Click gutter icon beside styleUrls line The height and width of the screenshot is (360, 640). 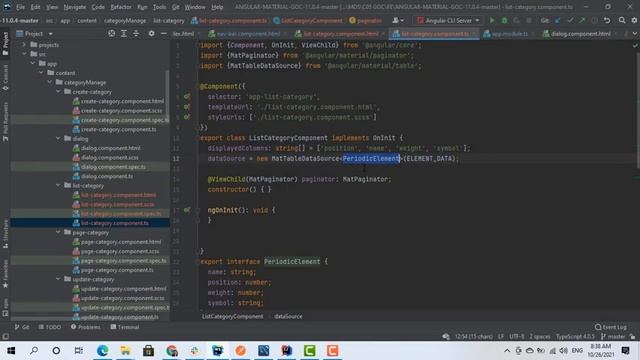187,117
